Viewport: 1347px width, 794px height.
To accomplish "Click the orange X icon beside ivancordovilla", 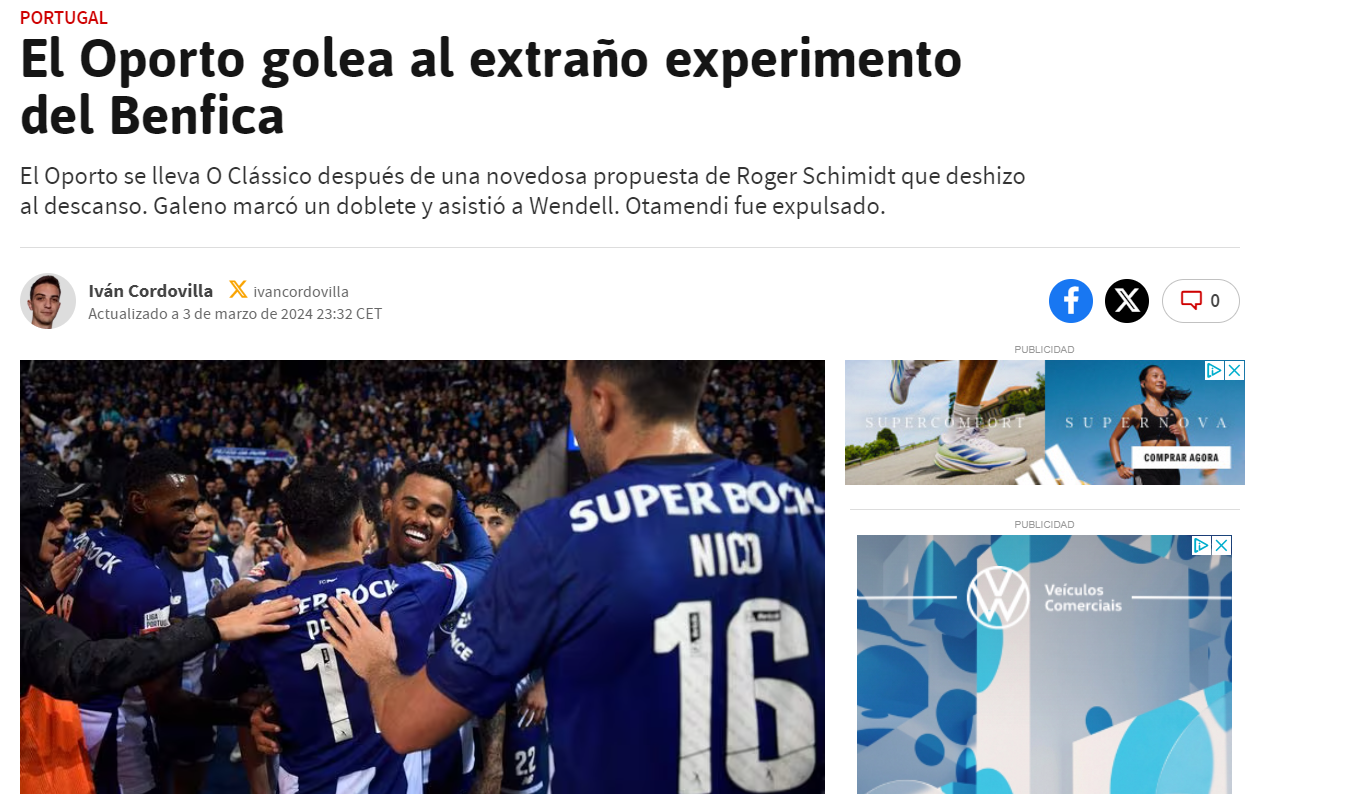I will click(x=238, y=290).
